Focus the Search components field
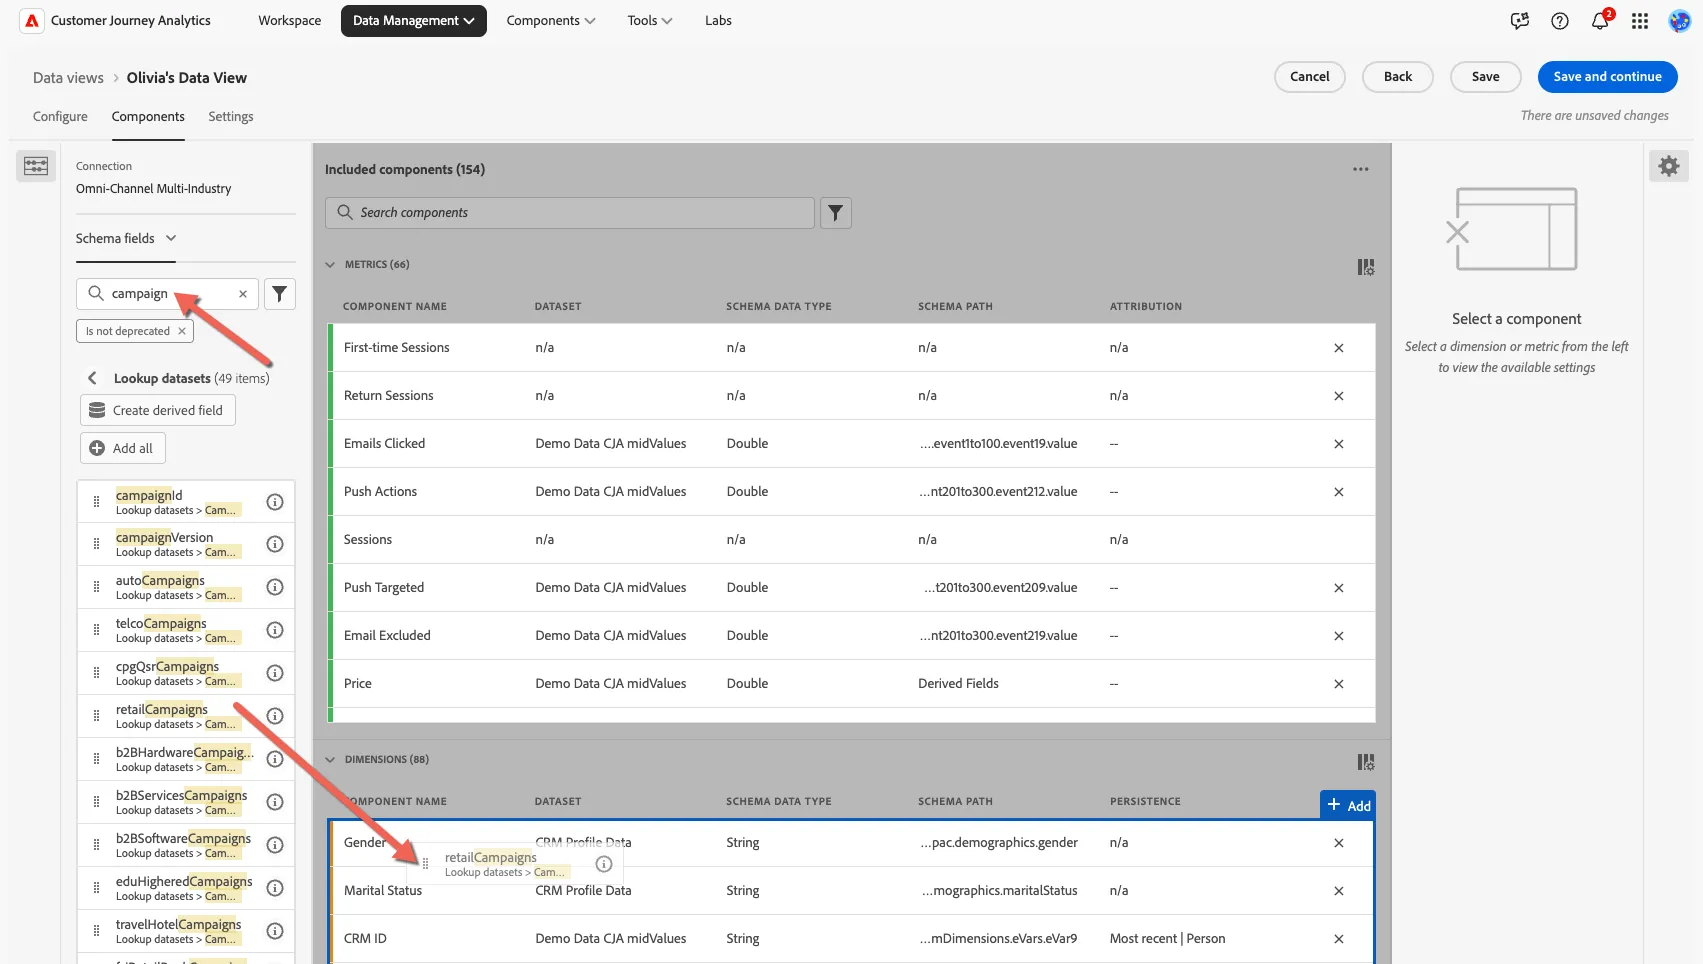 click(570, 213)
